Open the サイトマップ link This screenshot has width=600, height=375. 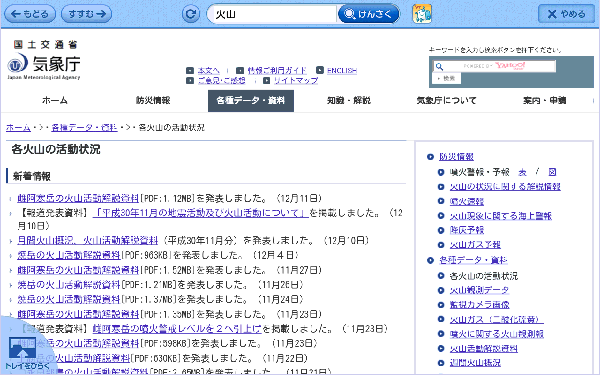[x=296, y=80]
